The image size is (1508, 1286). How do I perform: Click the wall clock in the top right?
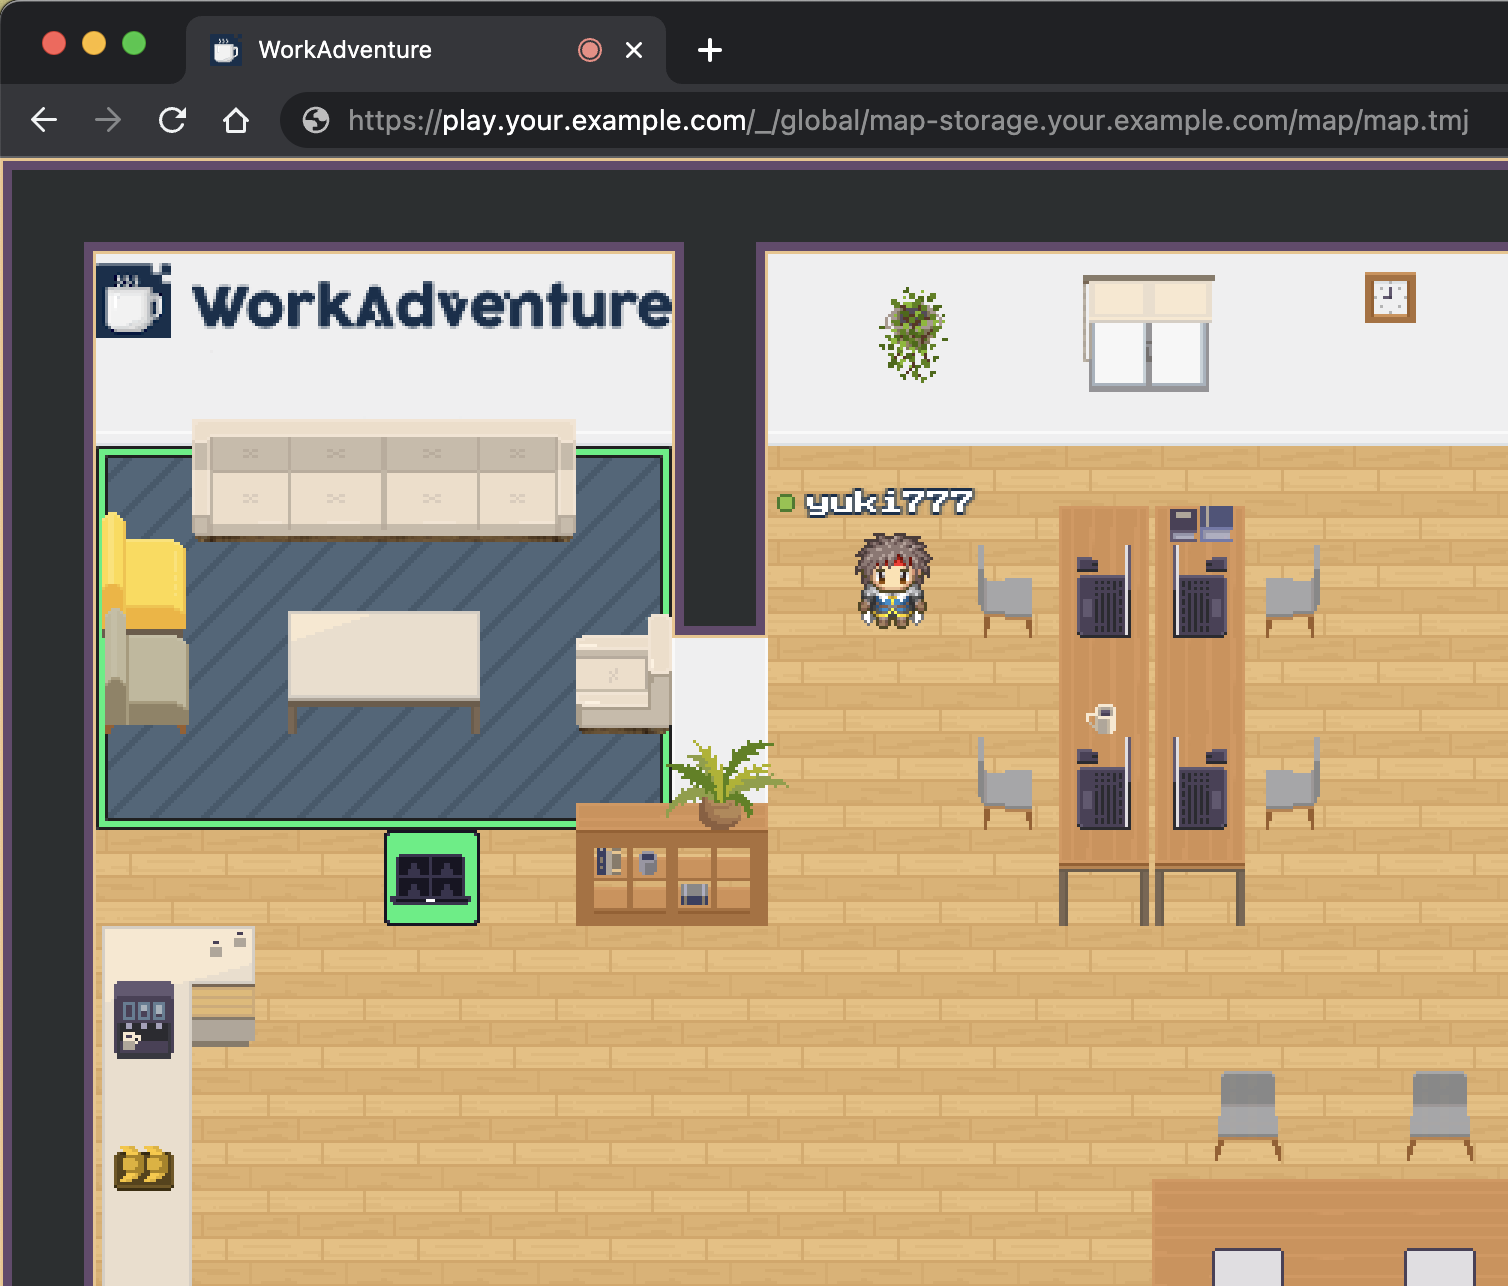1389,297
